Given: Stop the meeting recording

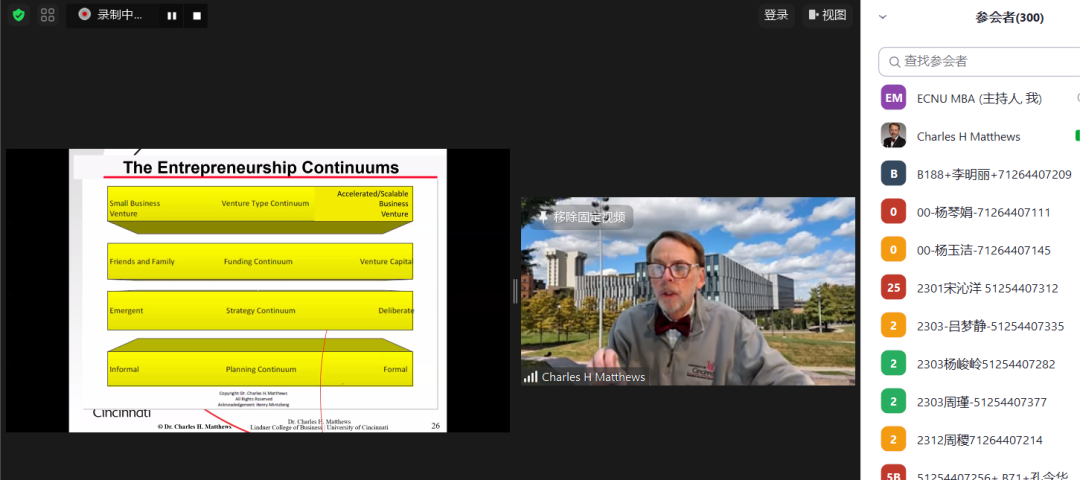Looking at the screenshot, I should tap(197, 15).
